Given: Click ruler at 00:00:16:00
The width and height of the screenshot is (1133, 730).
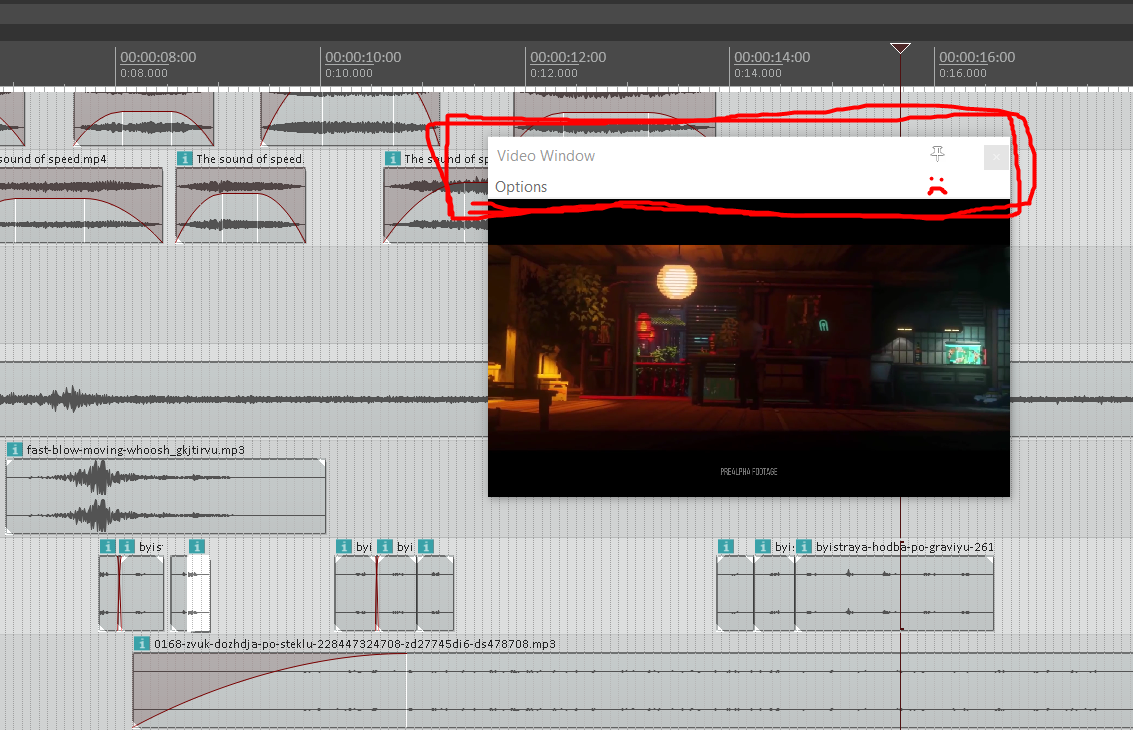Looking at the screenshot, I should [x=977, y=57].
